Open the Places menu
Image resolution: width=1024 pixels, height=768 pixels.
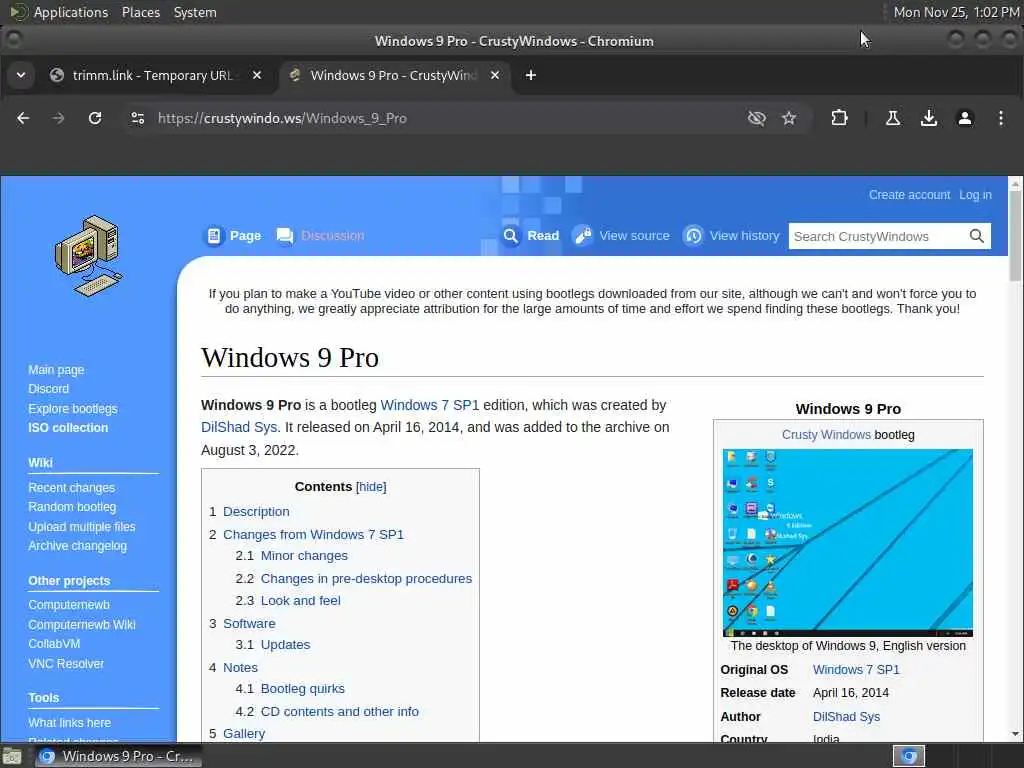point(140,12)
